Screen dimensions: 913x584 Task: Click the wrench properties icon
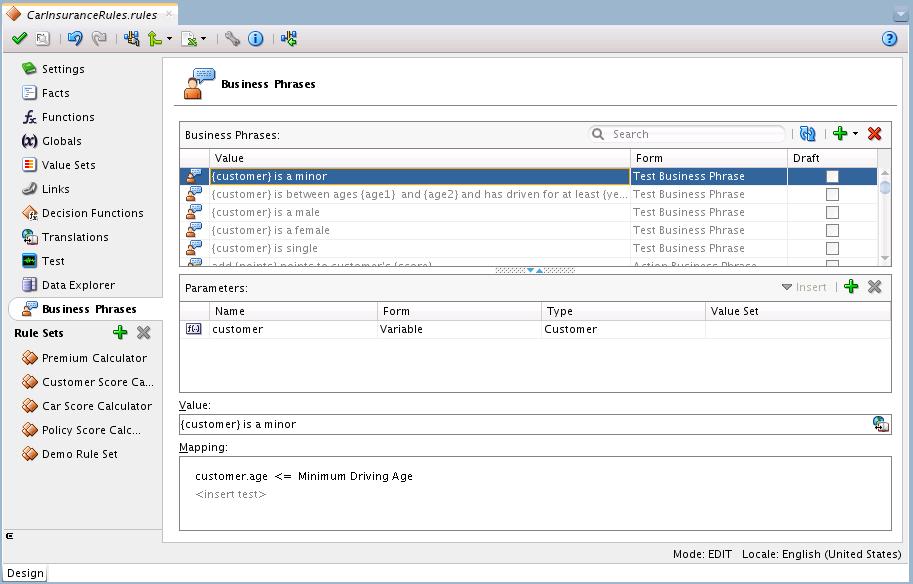[232, 38]
